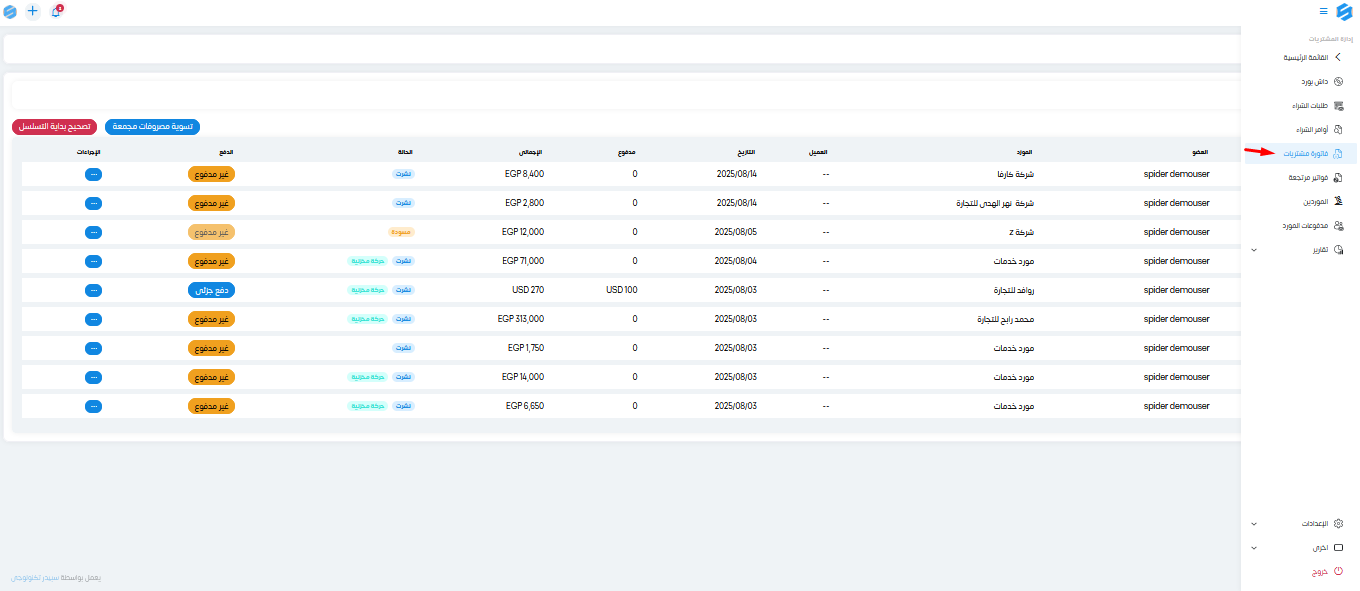
Task: Click the date column header (التاريخ)
Action: (747, 152)
